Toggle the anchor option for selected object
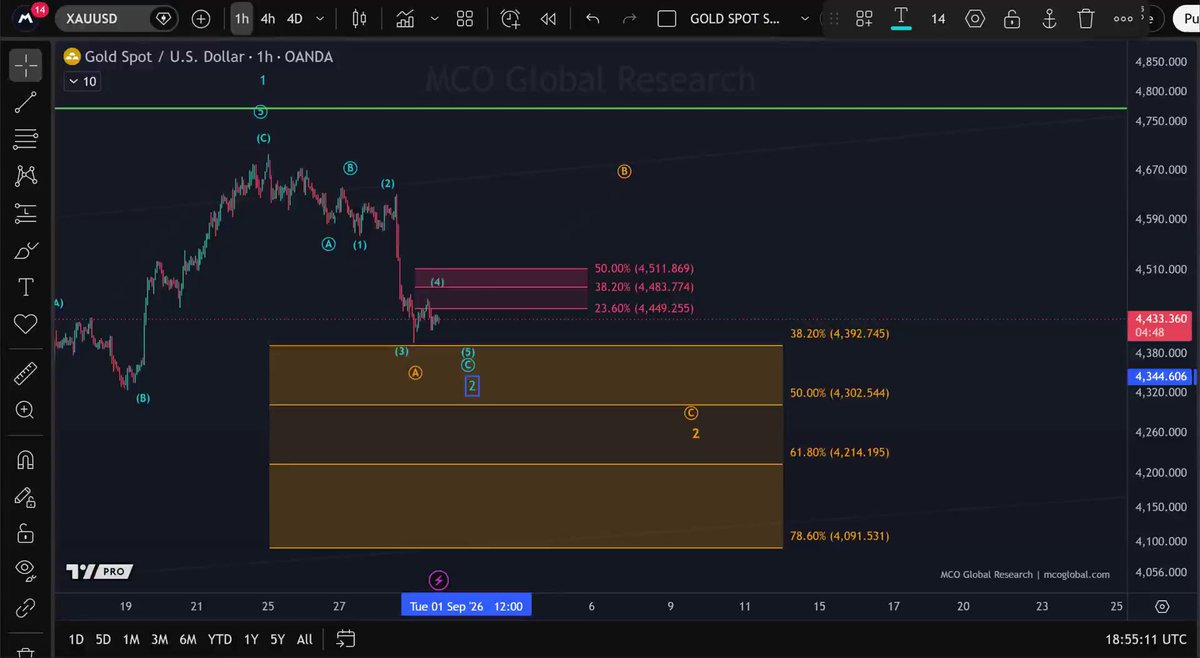1200x658 pixels. [x=1050, y=18]
